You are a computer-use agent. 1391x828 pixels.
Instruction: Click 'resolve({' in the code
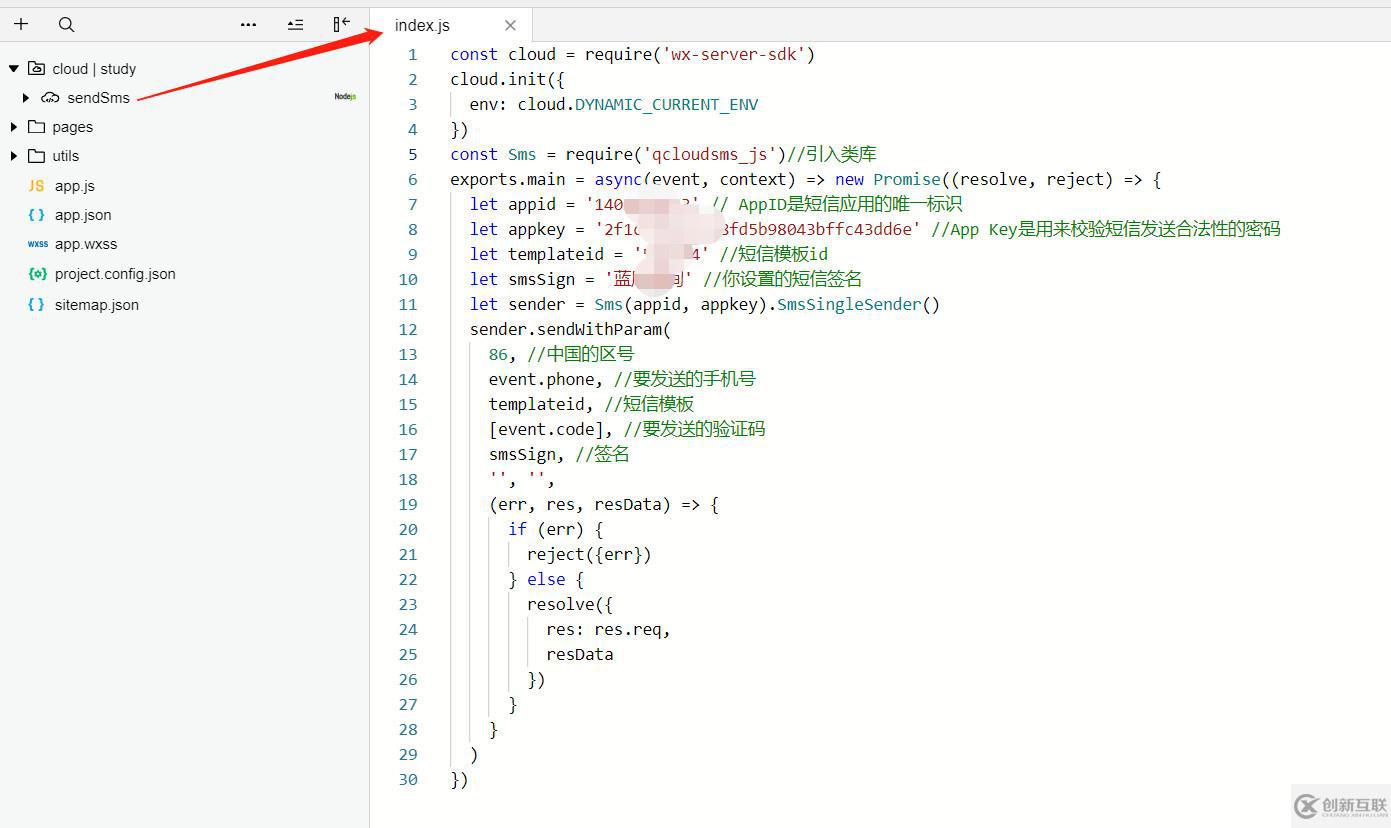[570, 604]
